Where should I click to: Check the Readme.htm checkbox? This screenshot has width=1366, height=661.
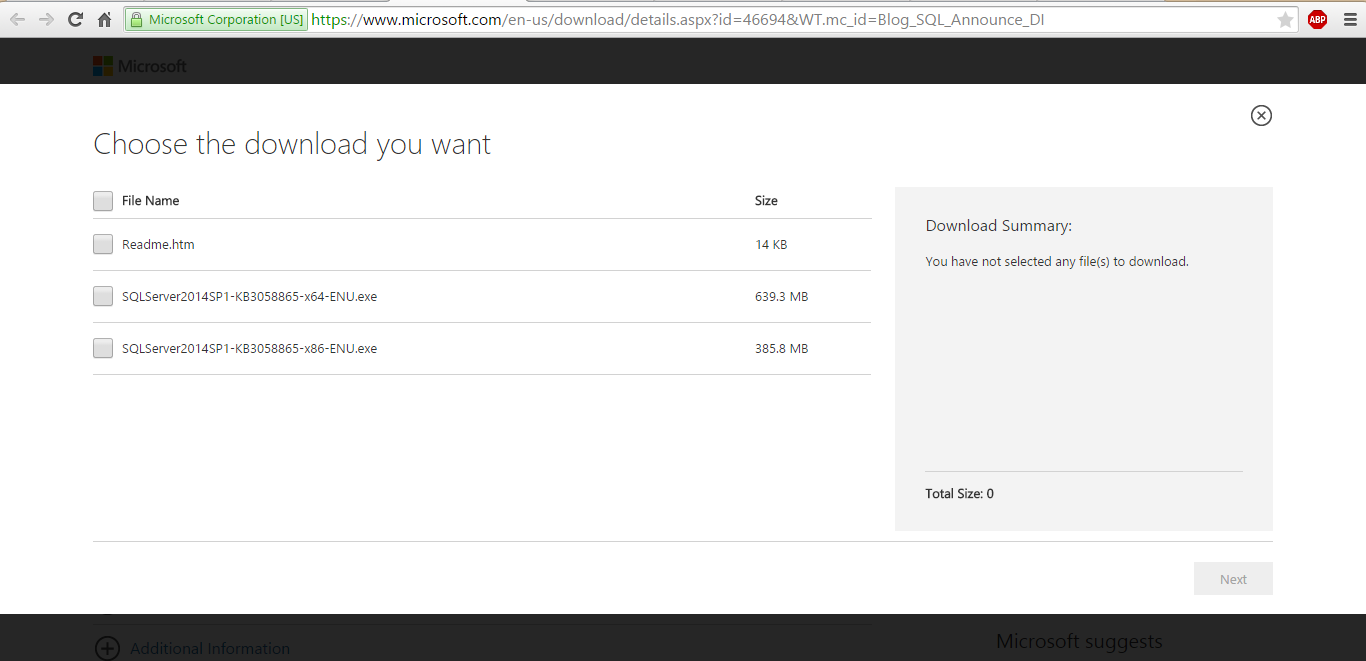point(103,244)
